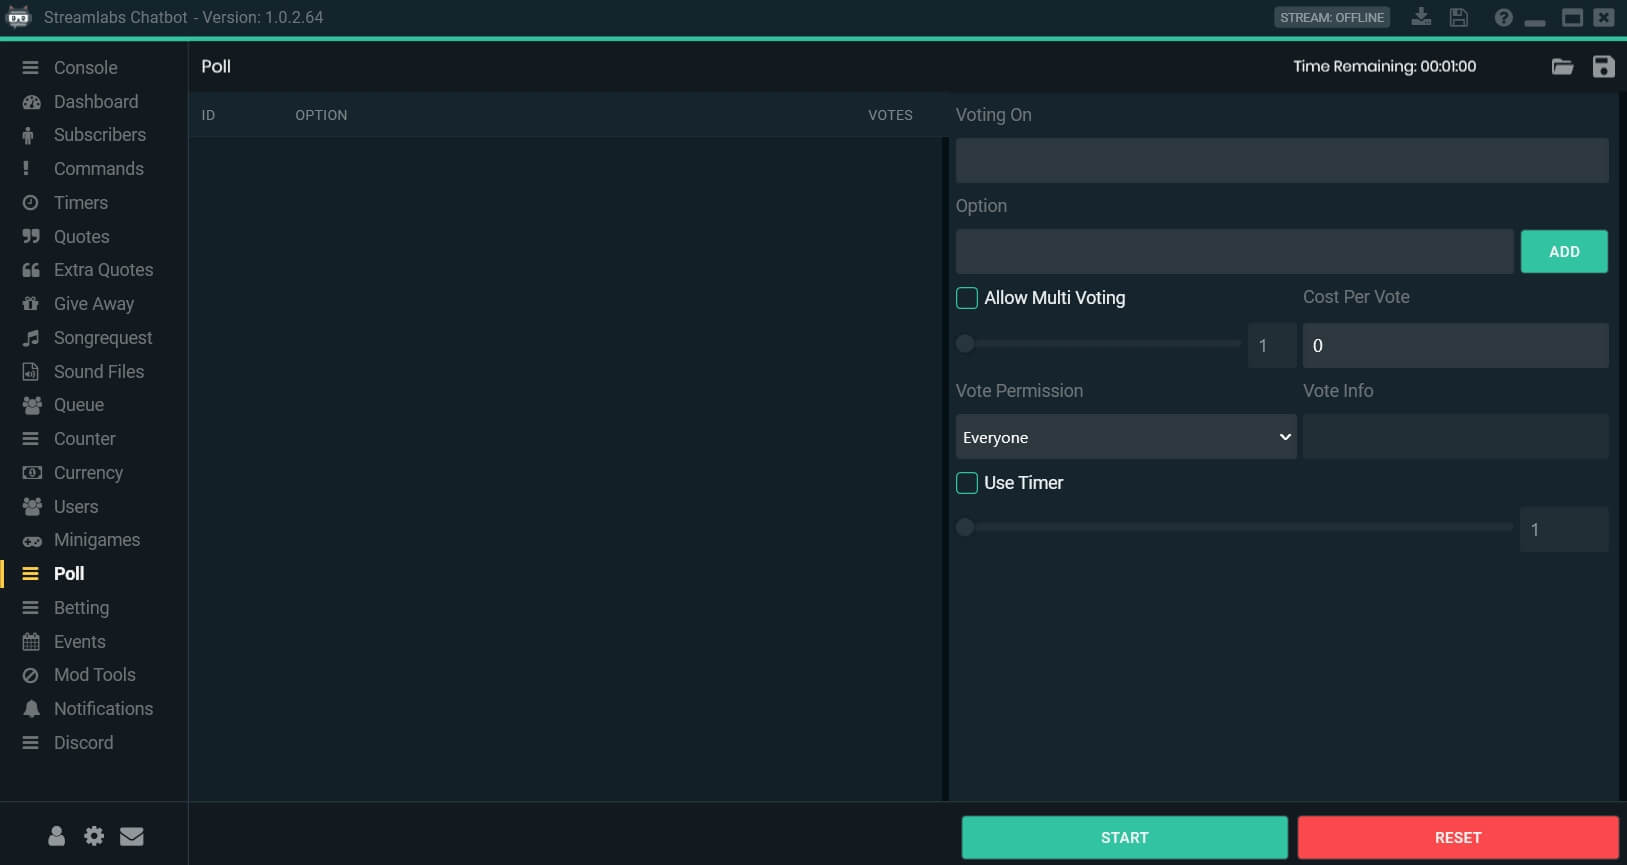Click the envelope mail icon
The image size is (1627, 865).
click(132, 836)
